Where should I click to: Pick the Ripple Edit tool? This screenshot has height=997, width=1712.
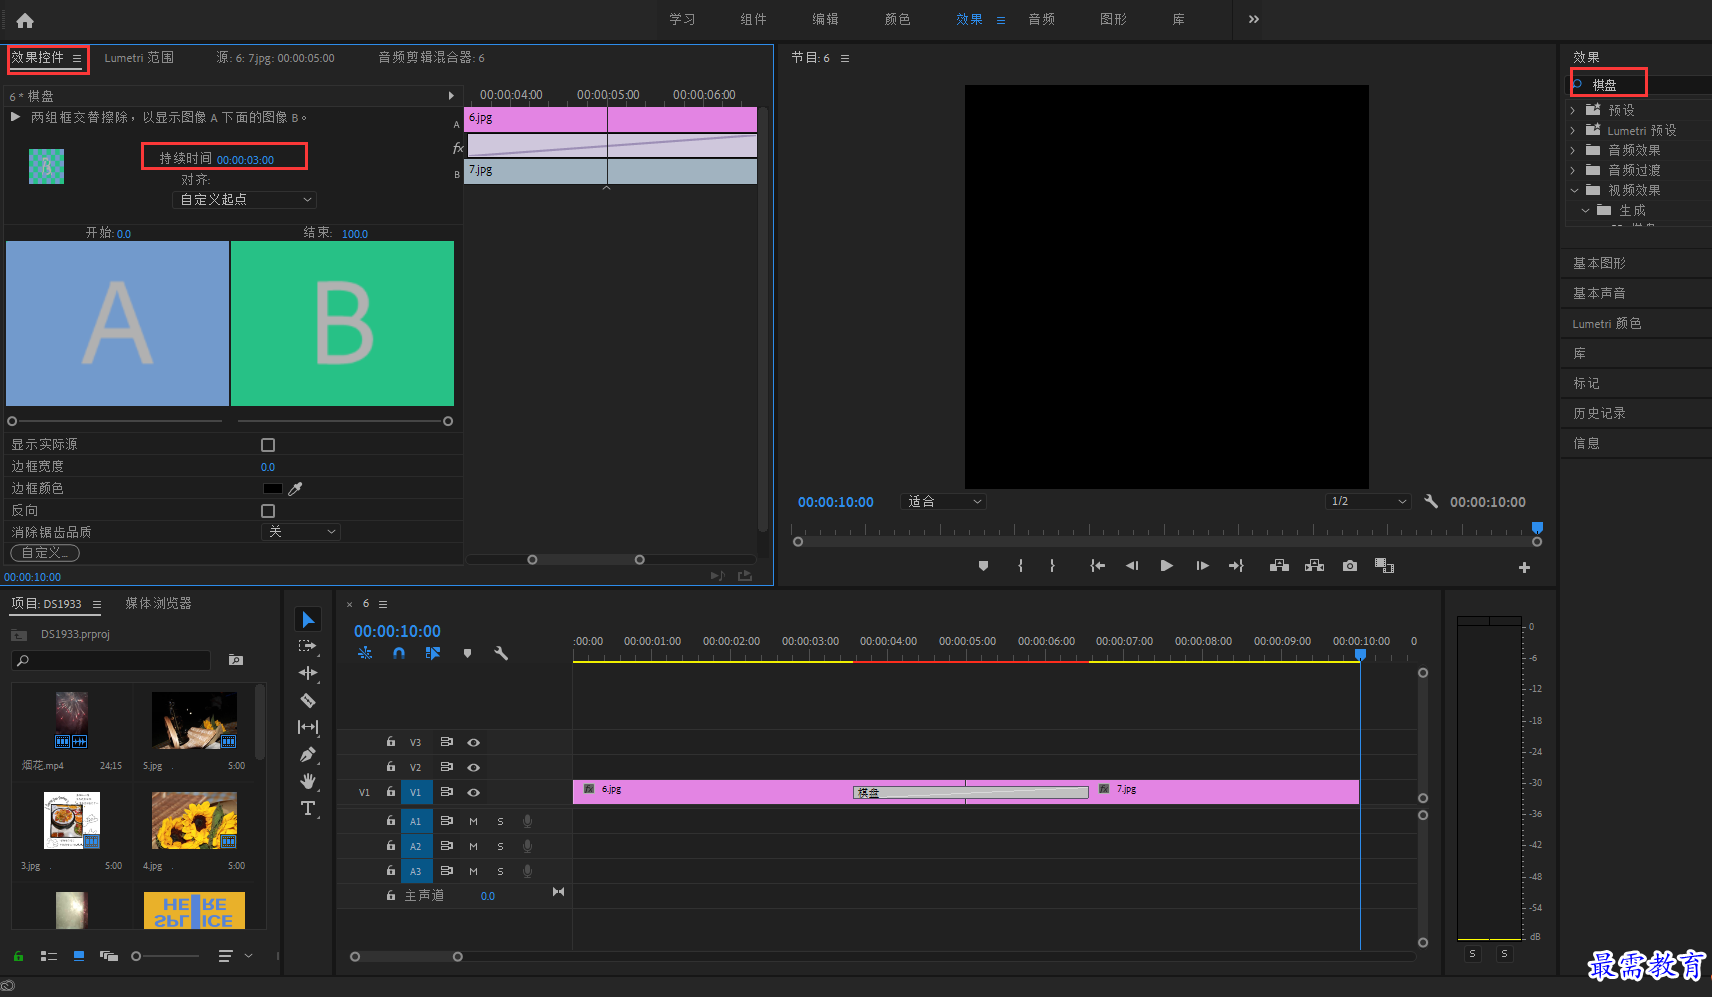[308, 673]
